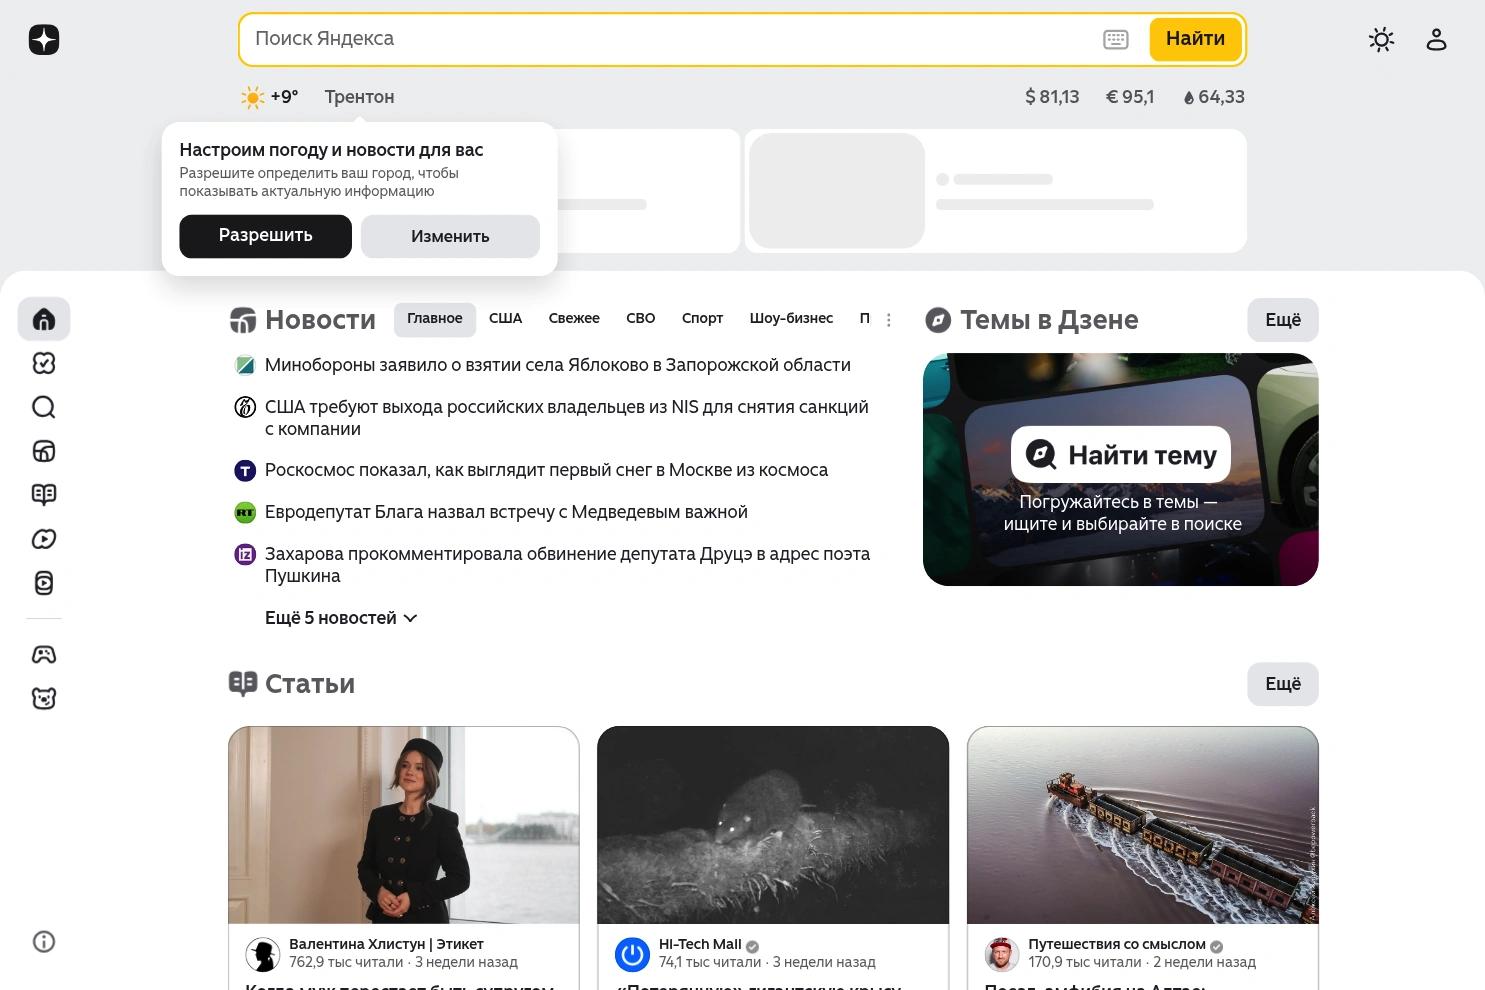The height and width of the screenshot is (990, 1485).
Task: Open the gamepad Games icon in the sidebar
Action: [x=43, y=653]
